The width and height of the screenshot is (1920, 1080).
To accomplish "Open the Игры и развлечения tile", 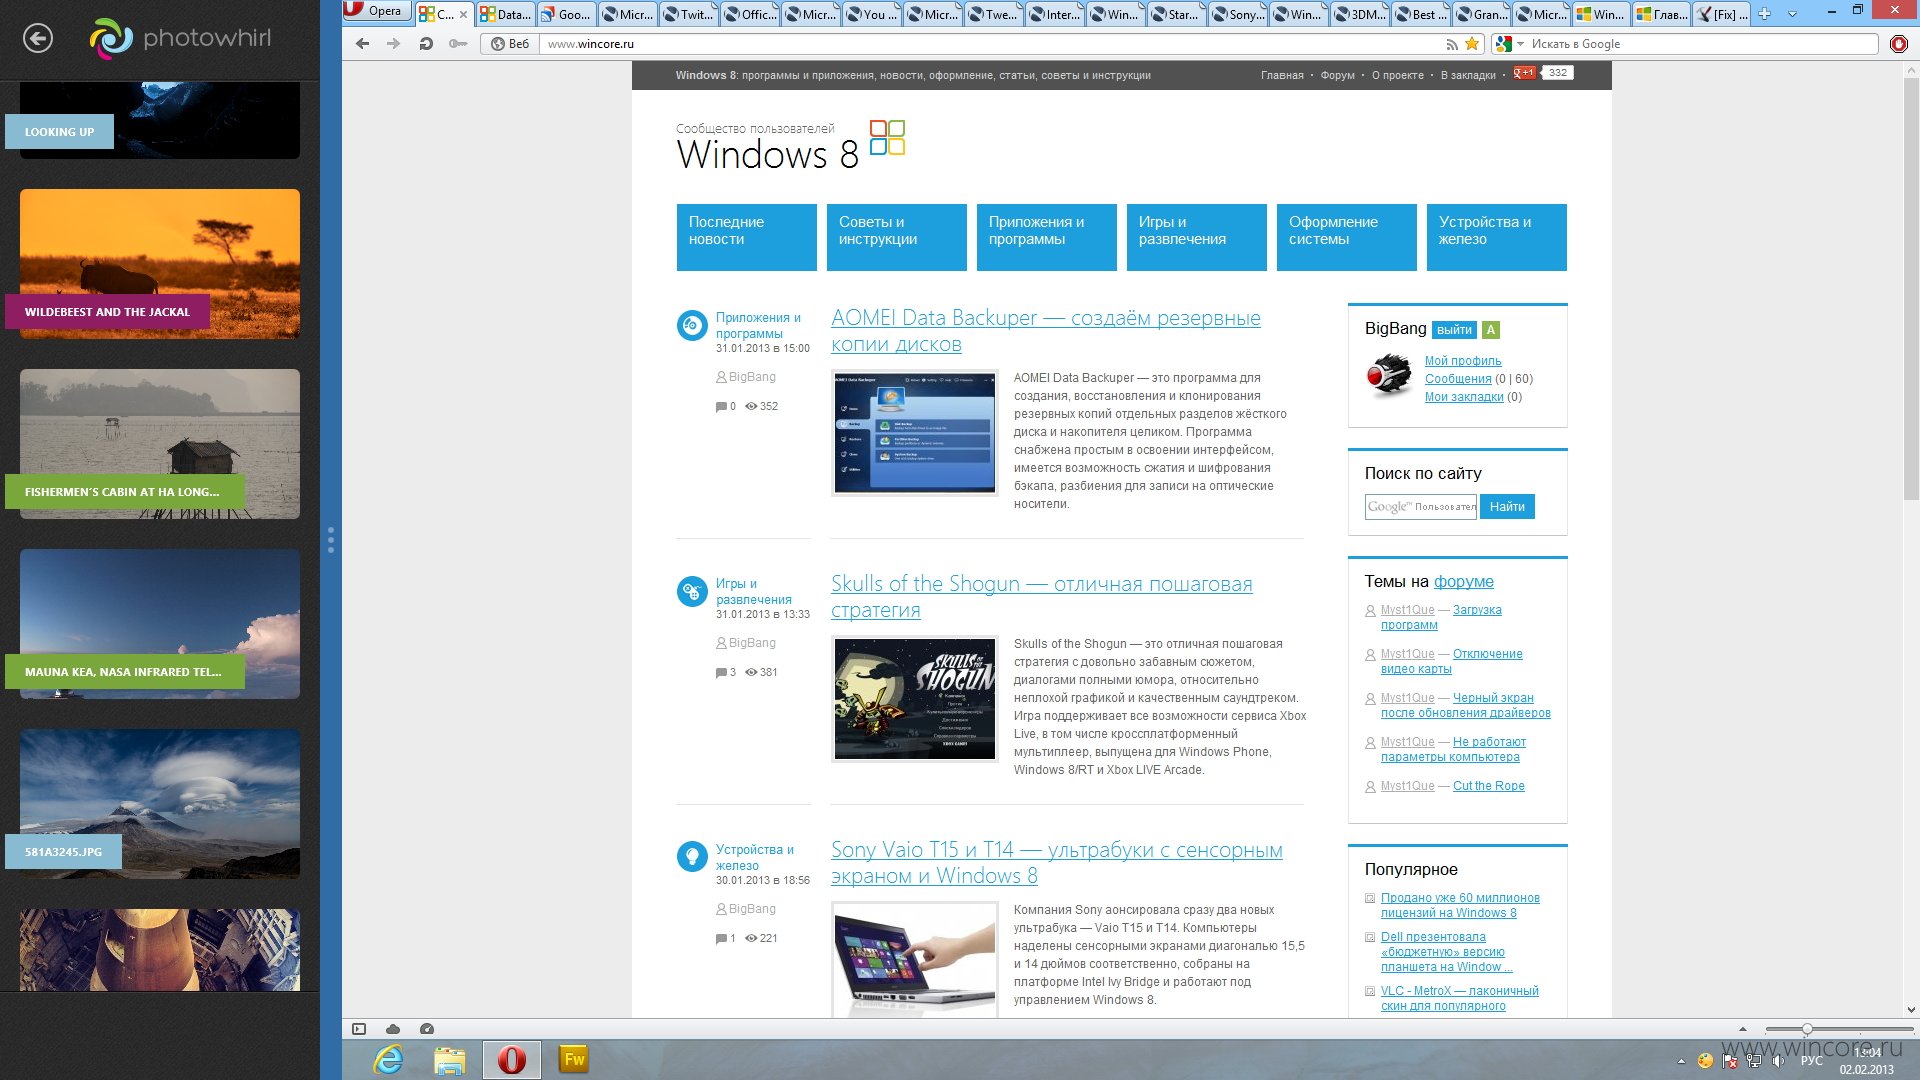I will [1197, 237].
